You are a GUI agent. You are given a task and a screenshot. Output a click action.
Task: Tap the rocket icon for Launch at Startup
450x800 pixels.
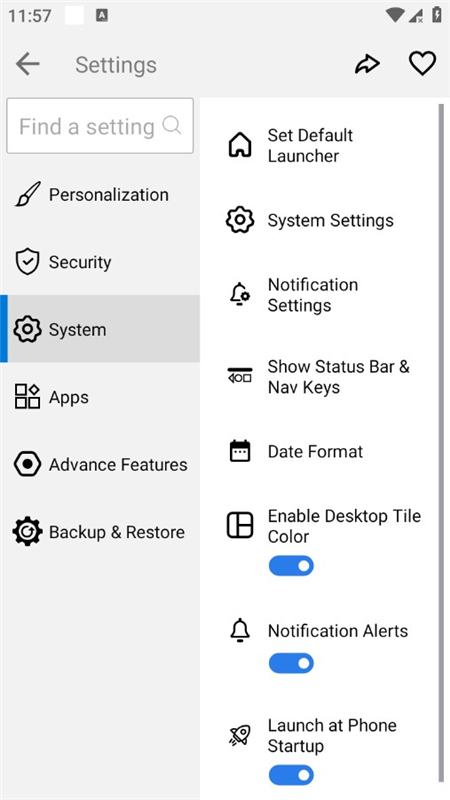(x=239, y=735)
